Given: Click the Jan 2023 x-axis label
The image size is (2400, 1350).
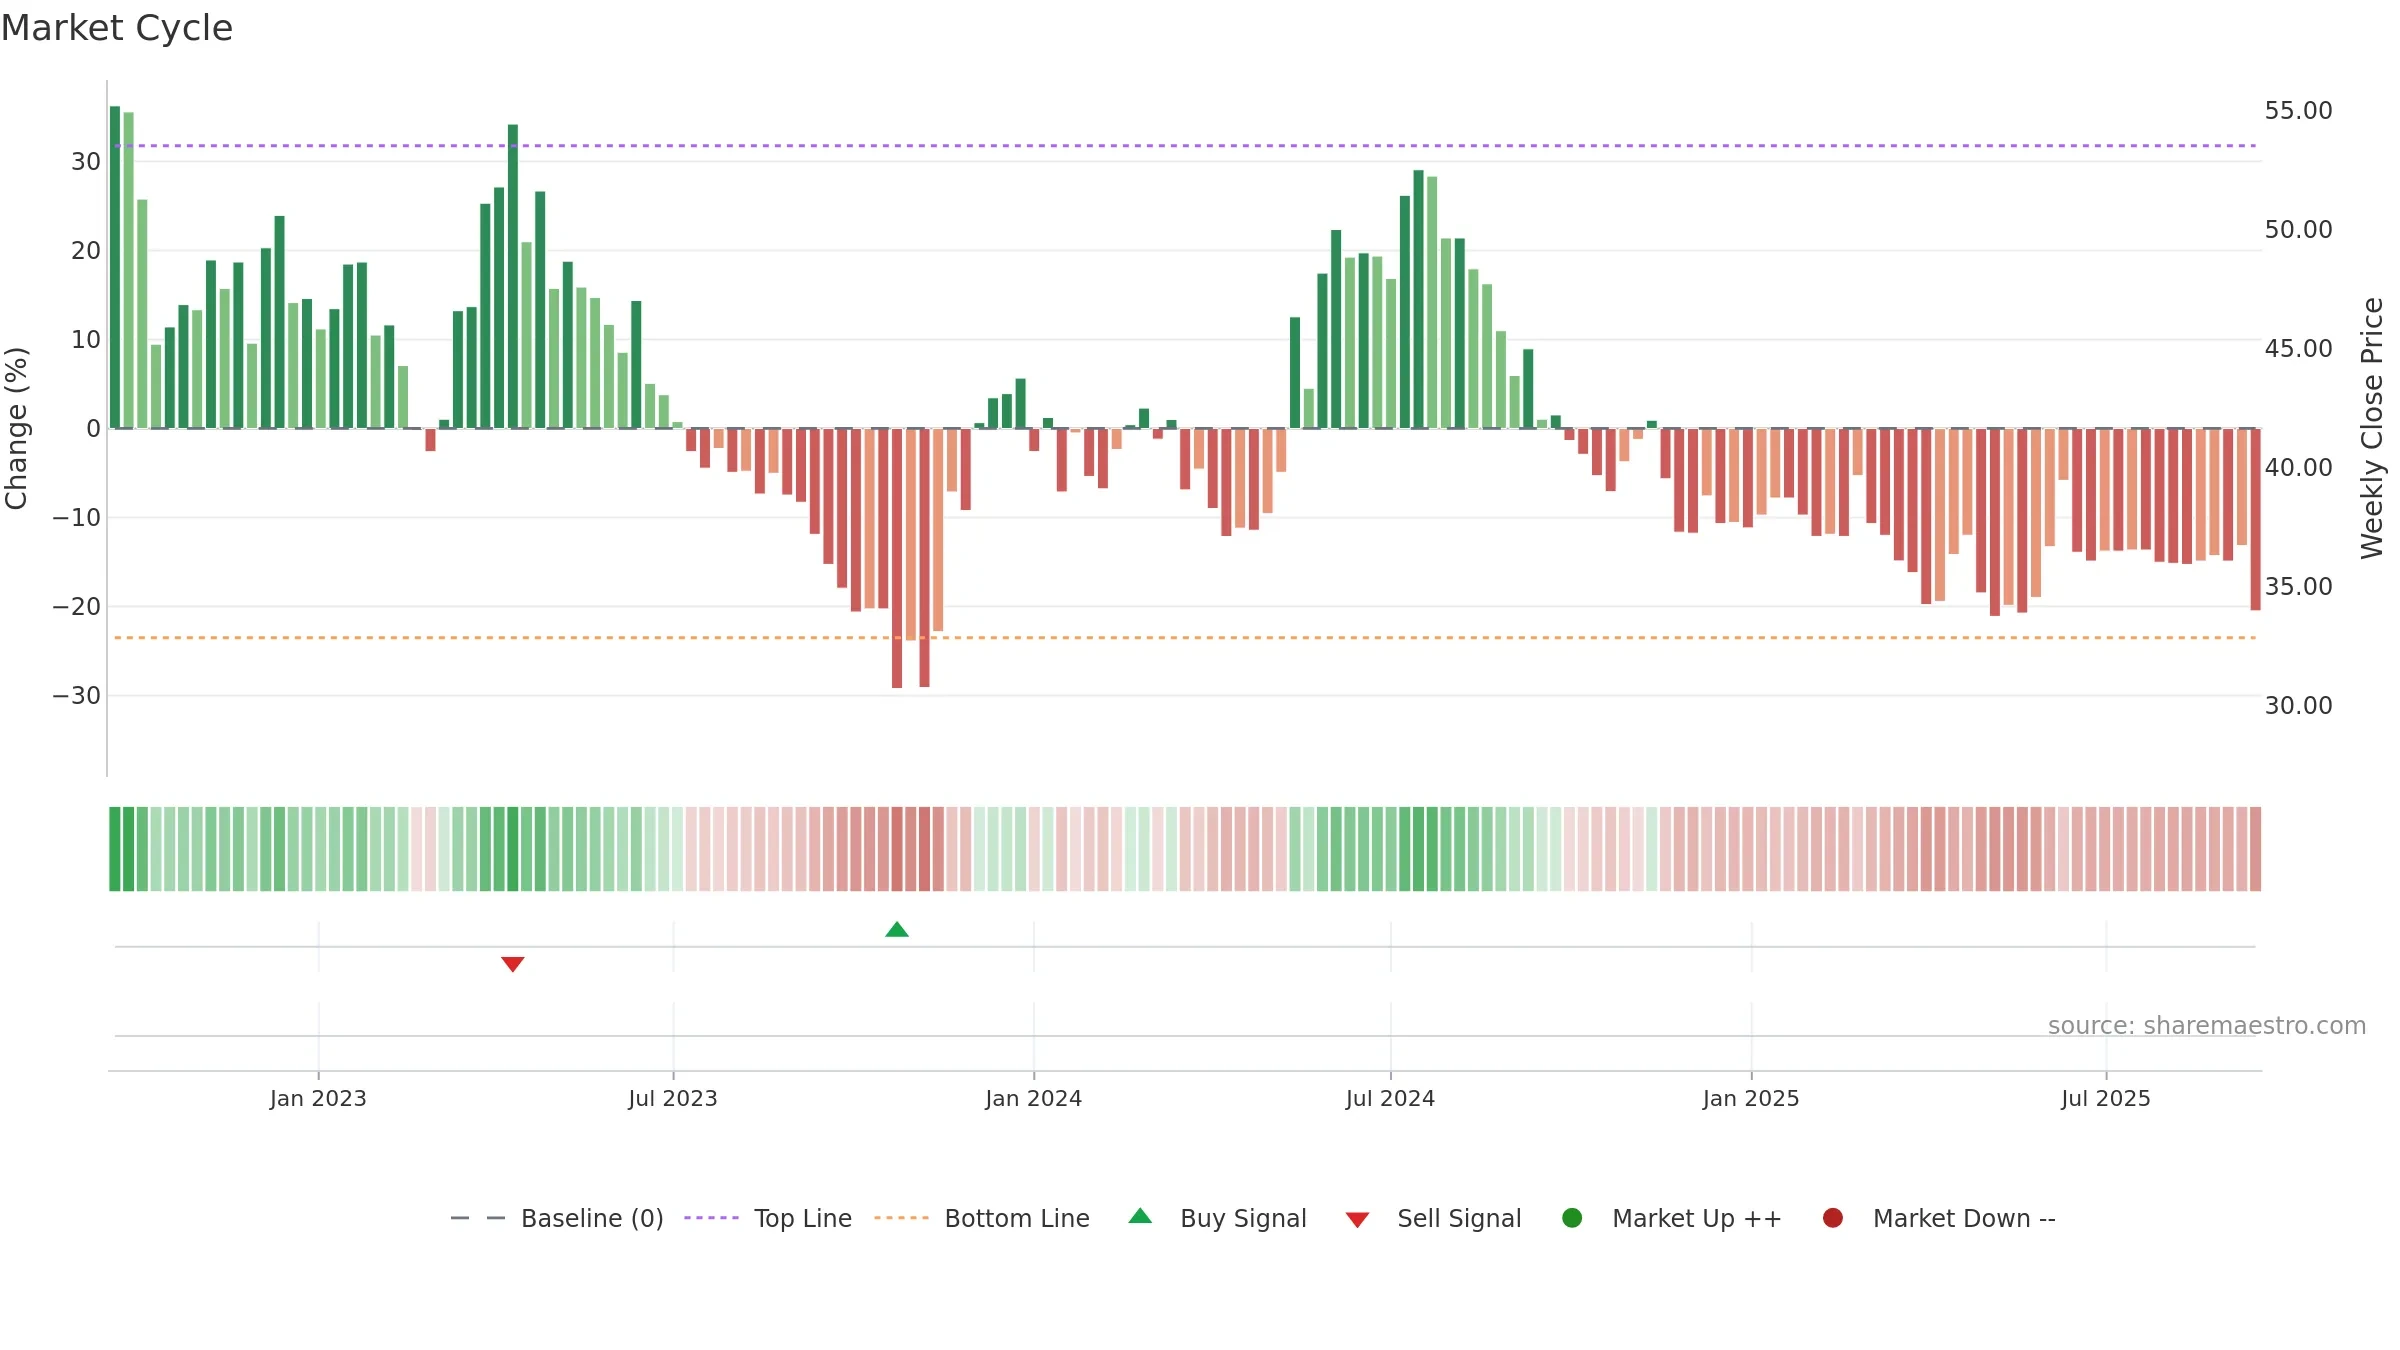Looking at the screenshot, I should tap(318, 1098).
